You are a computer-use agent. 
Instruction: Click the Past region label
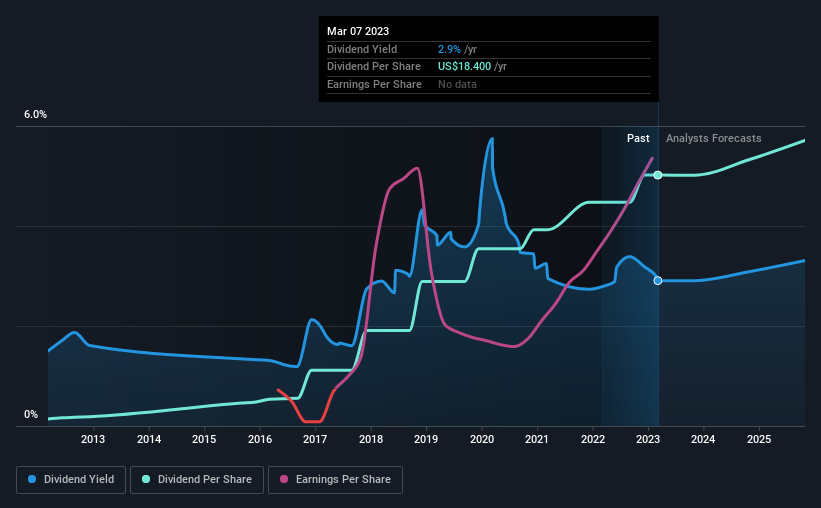[638, 138]
